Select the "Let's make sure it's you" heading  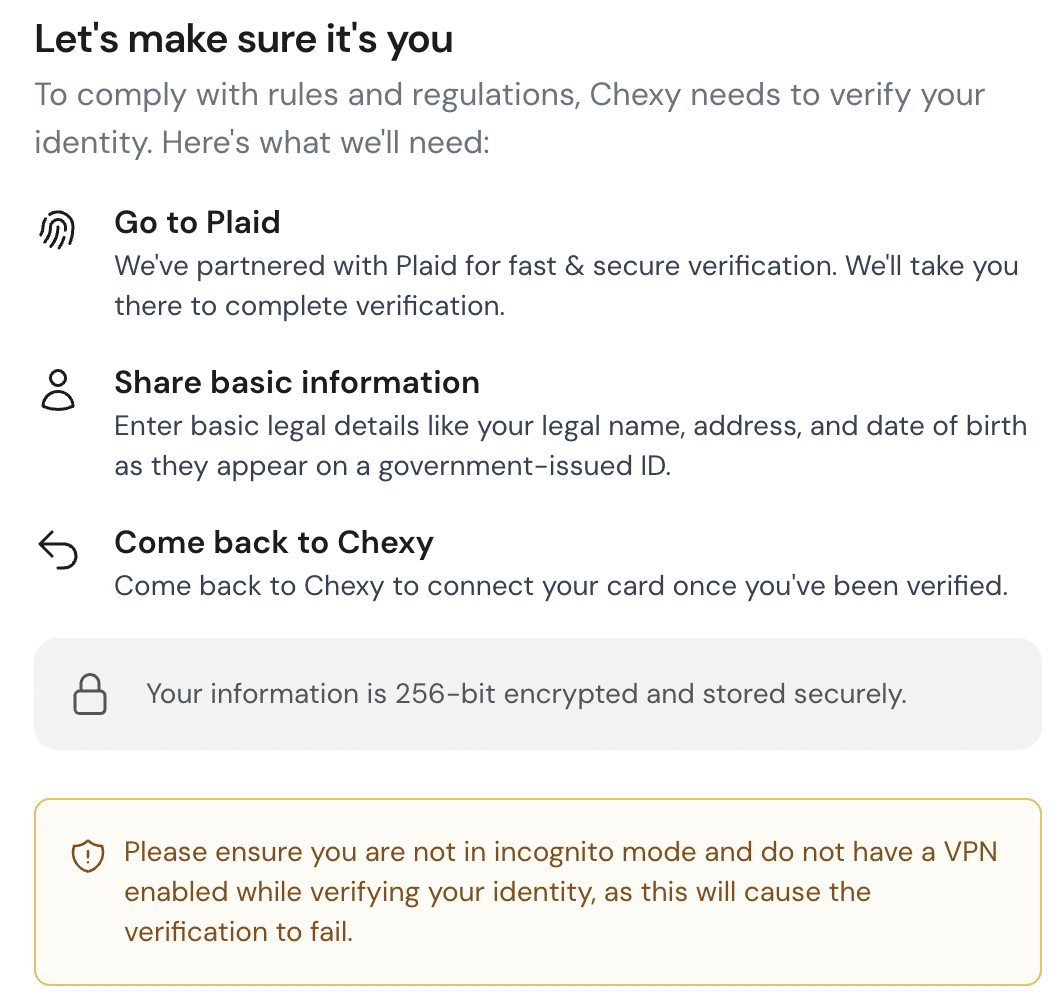coord(244,39)
